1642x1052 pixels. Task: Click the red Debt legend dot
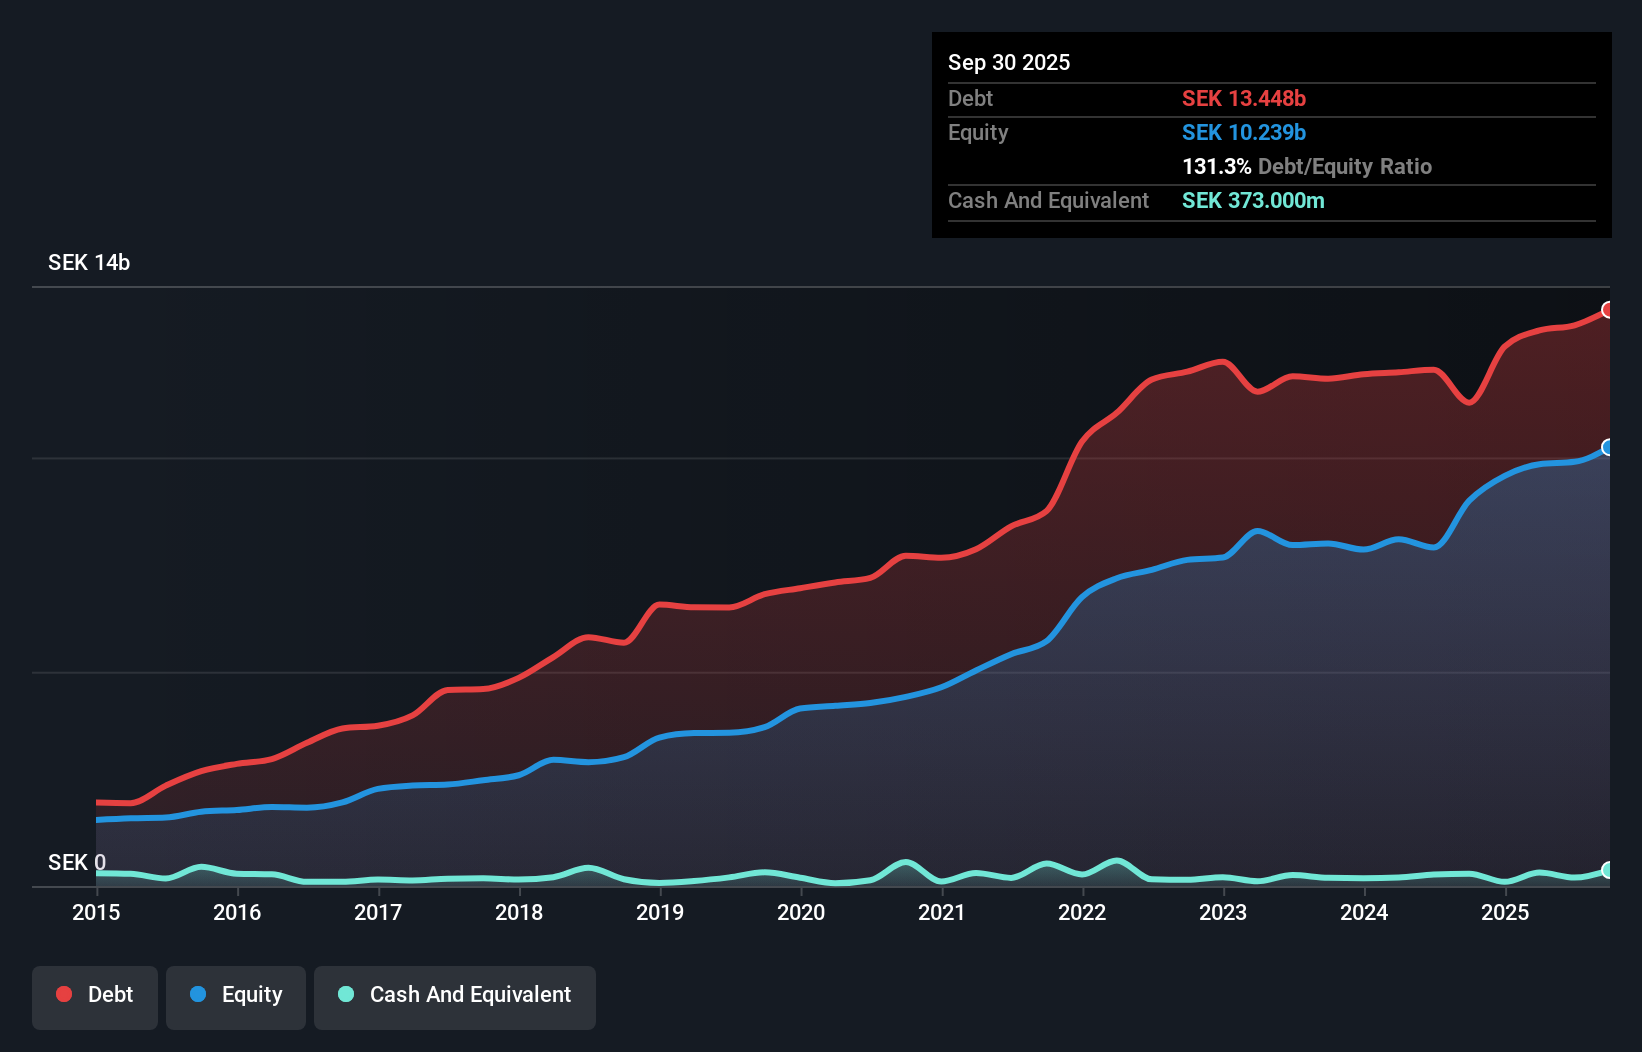63,994
